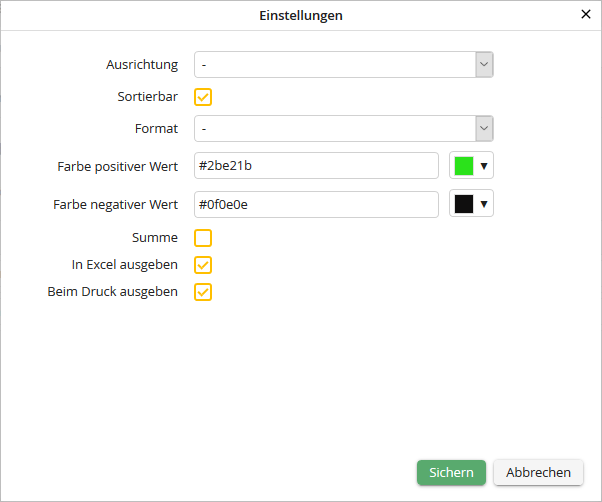Close the Einstellungen dialog with X
The height and width of the screenshot is (502, 602).
[x=586, y=15]
